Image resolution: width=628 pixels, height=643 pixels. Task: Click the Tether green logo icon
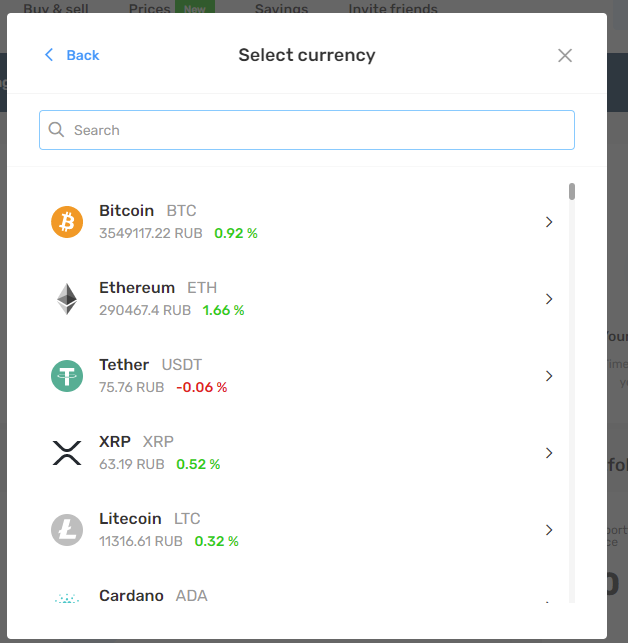coord(67,376)
